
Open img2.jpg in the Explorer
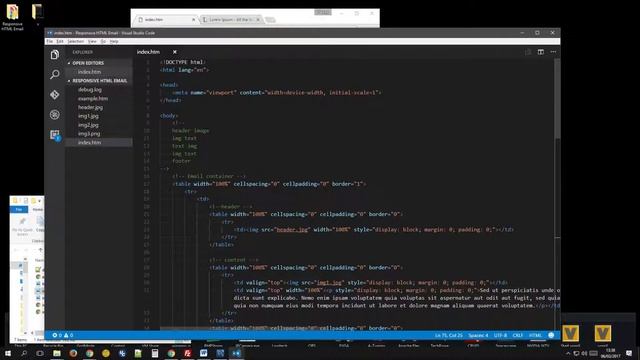88,125
